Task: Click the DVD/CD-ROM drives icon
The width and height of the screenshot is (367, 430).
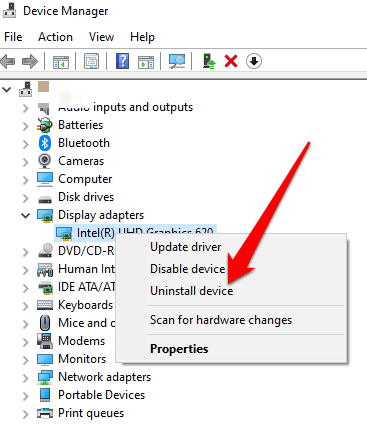Action: tap(45, 251)
